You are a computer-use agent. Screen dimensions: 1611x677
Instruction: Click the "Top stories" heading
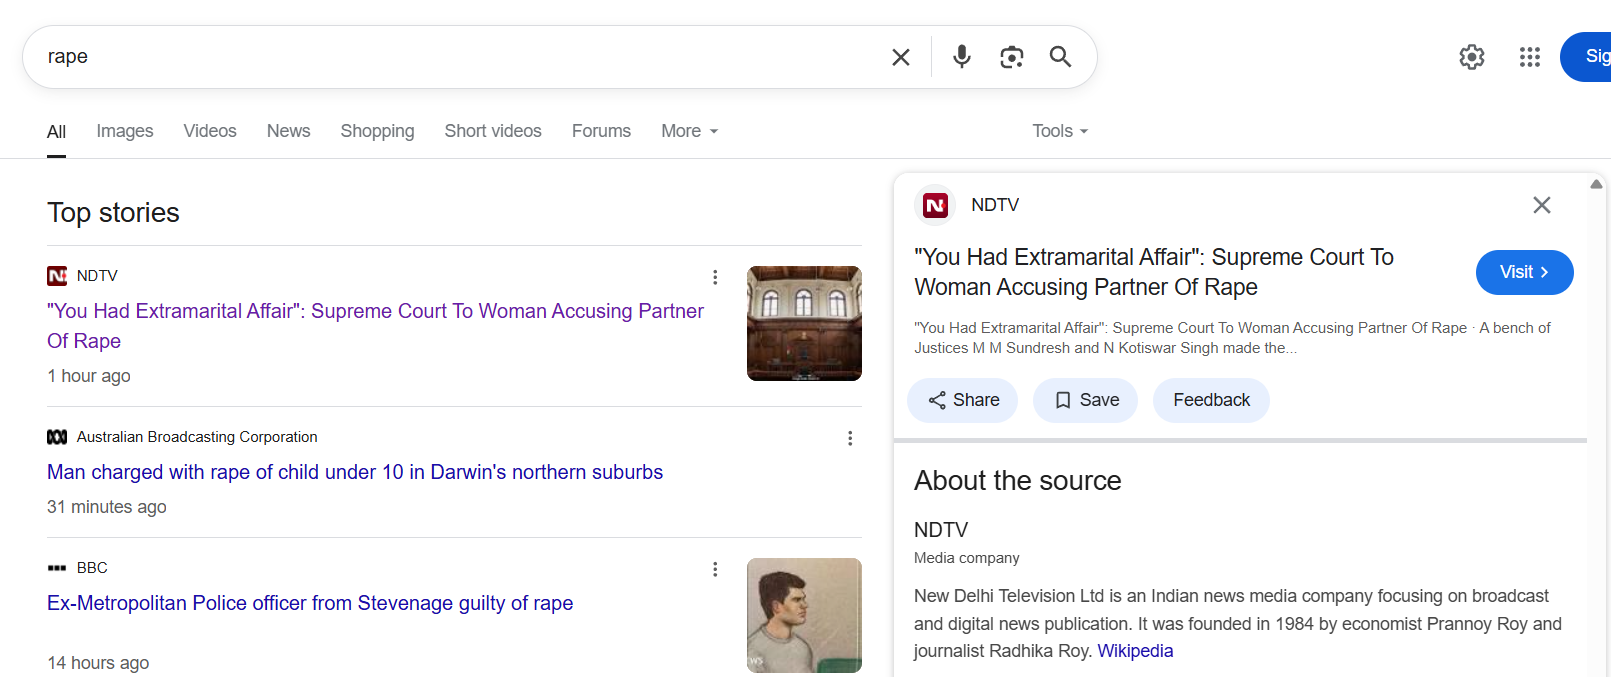coord(113,213)
